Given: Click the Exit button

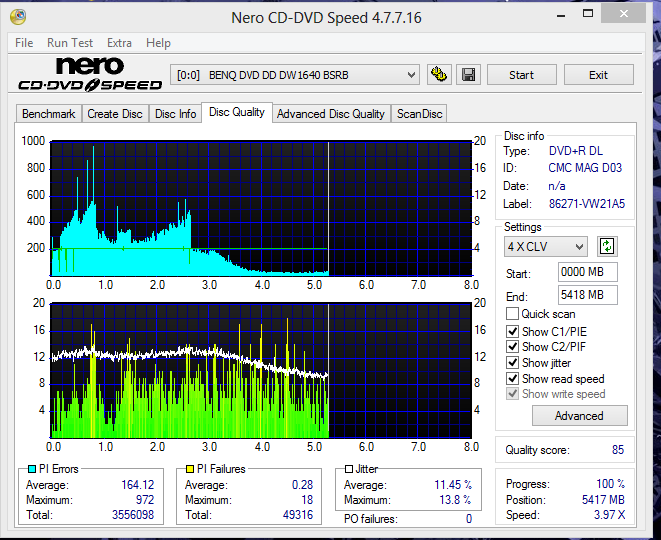Looking at the screenshot, I should pos(598,75).
